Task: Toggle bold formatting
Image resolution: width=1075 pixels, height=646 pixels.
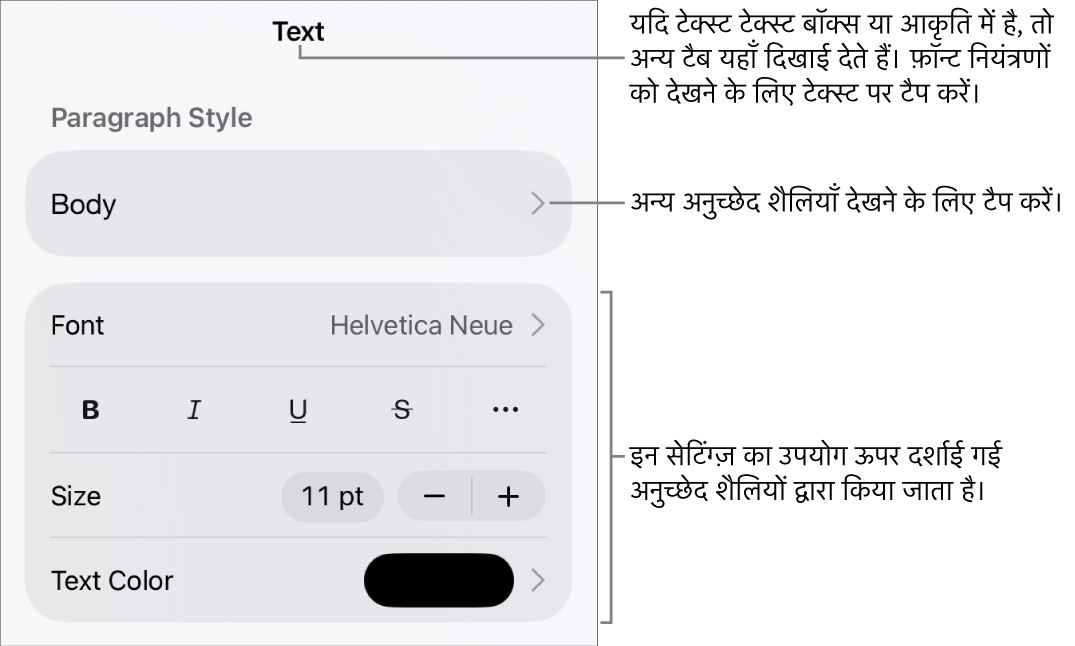Action: [x=90, y=410]
